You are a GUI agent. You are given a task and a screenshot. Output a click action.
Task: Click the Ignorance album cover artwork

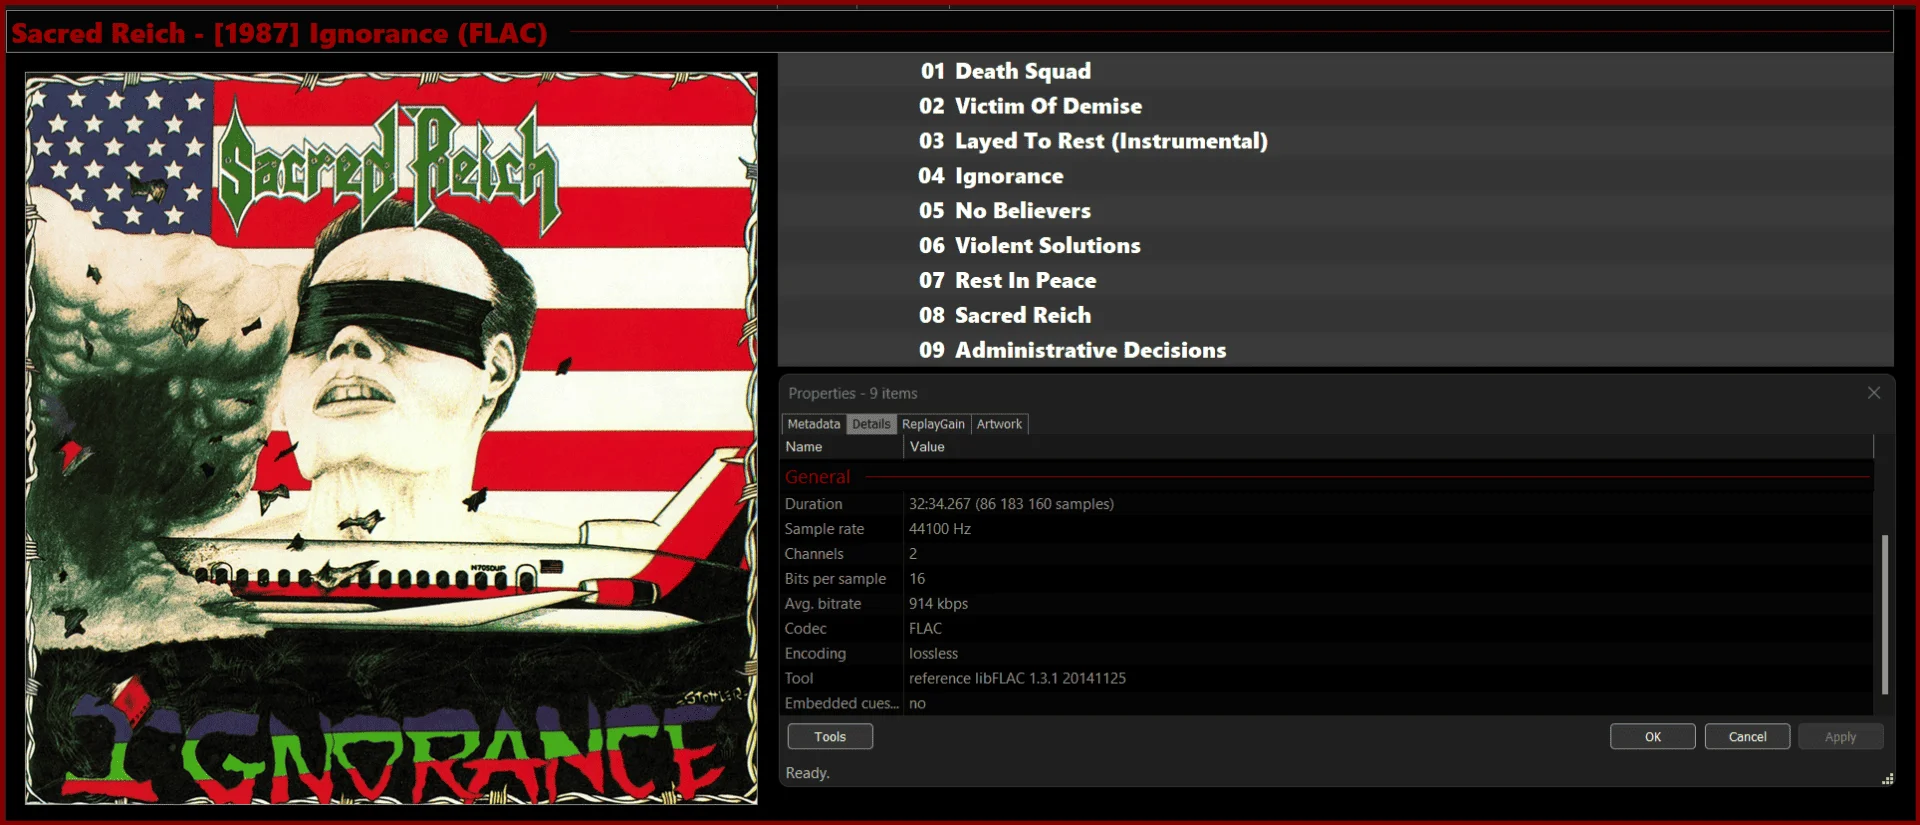(391, 438)
